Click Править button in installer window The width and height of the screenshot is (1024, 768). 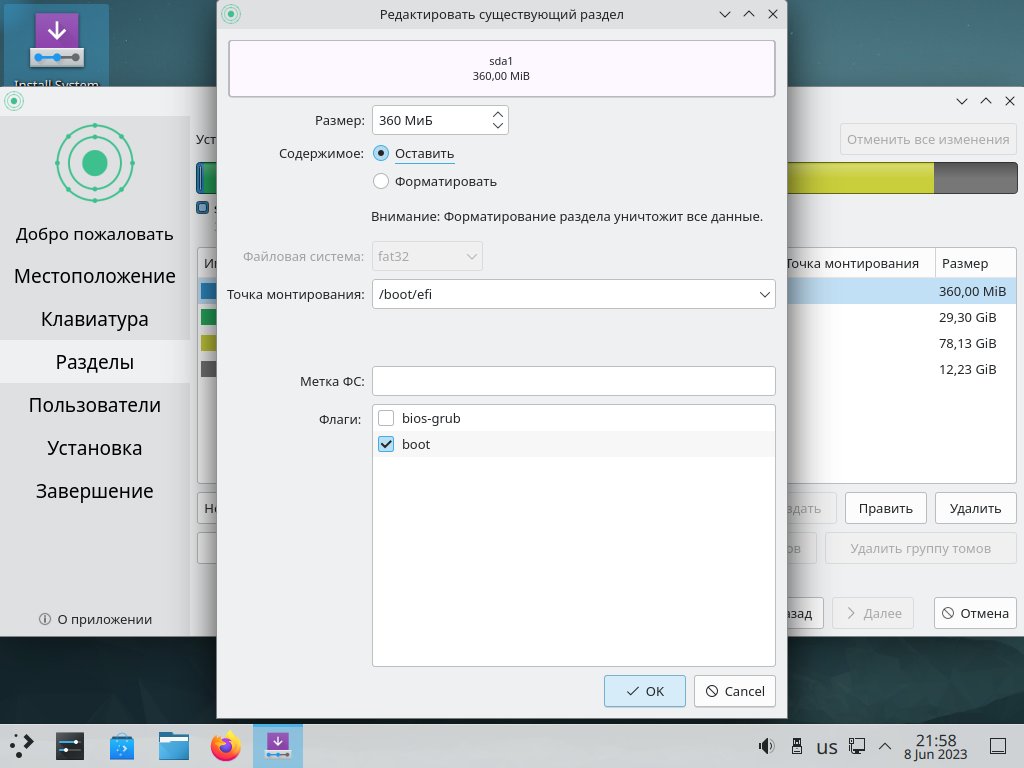click(x=886, y=508)
